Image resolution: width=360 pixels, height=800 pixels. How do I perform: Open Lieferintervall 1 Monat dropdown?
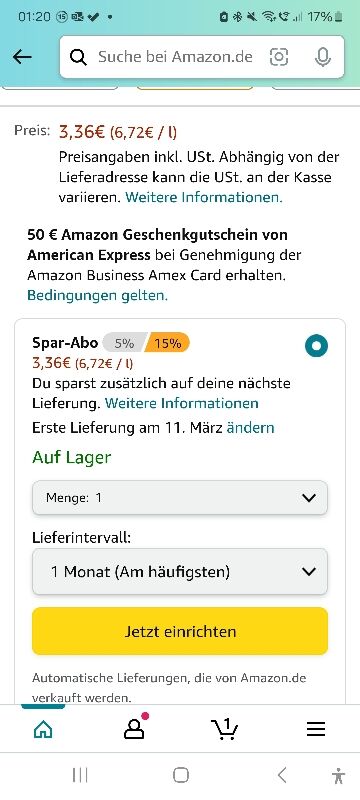[180, 571]
